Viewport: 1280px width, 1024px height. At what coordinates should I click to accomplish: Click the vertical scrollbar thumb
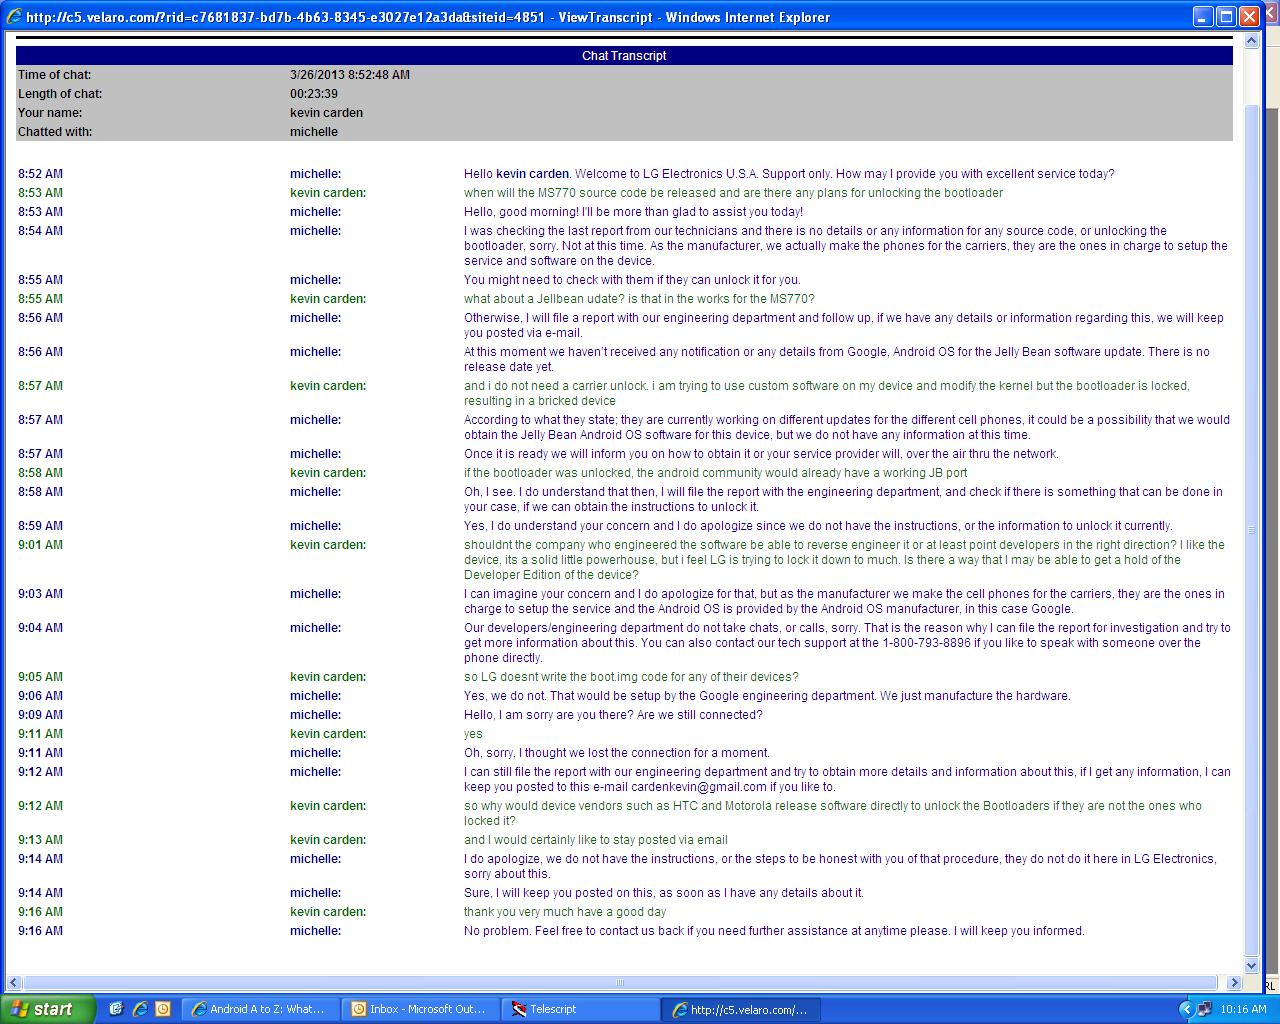(1251, 530)
